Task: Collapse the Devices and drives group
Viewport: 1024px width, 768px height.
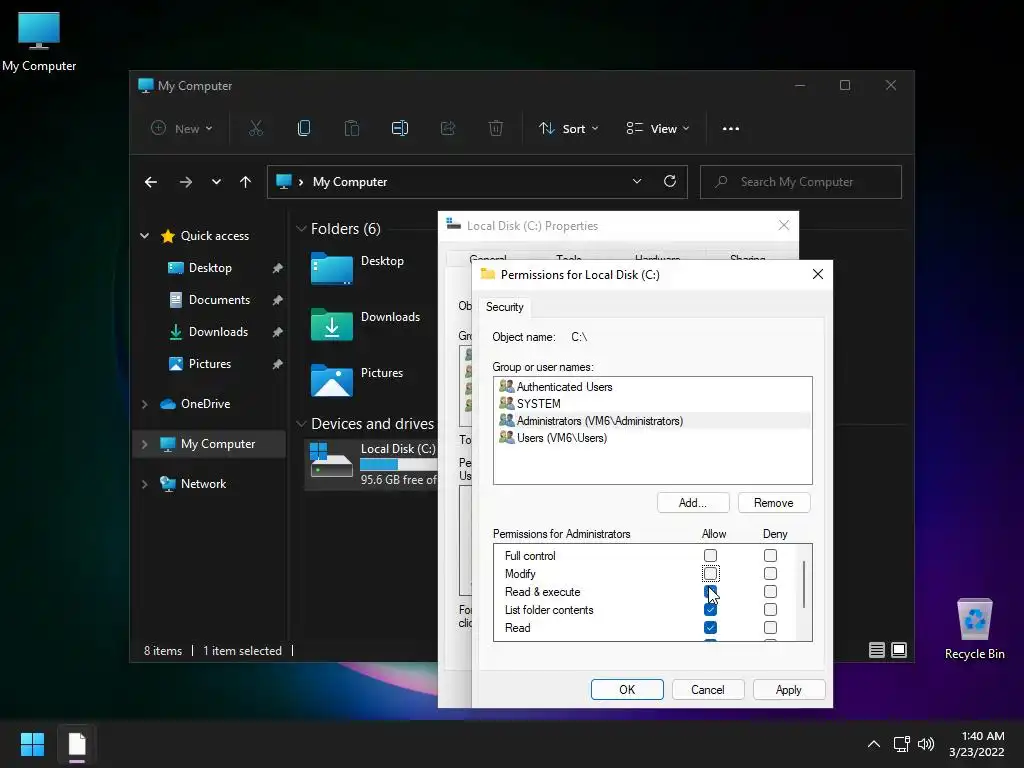Action: point(301,424)
